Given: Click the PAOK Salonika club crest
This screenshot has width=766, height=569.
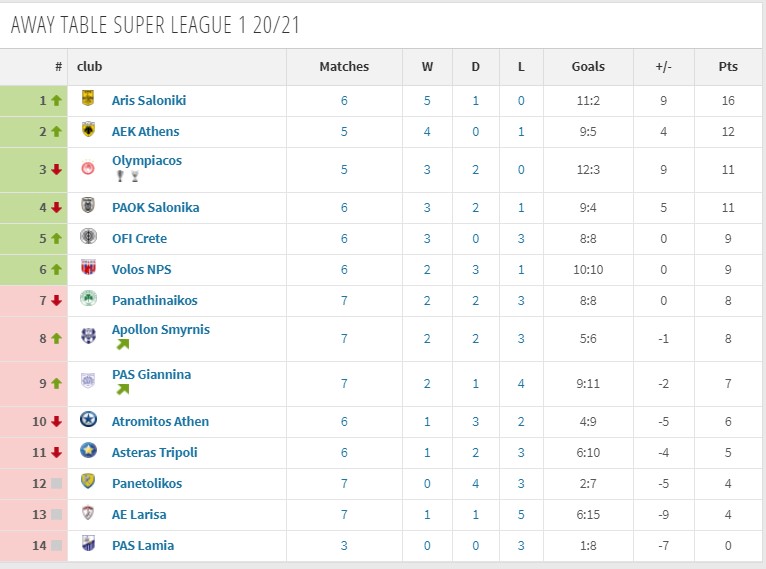Looking at the screenshot, I should tap(88, 206).
